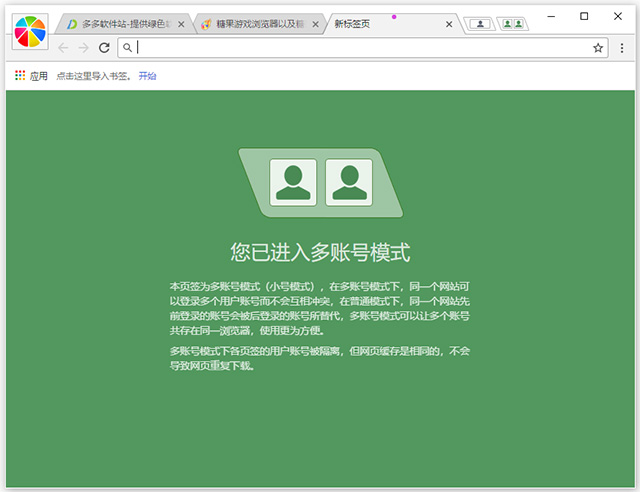
Task: Click the right user avatar graphic
Action: (349, 183)
